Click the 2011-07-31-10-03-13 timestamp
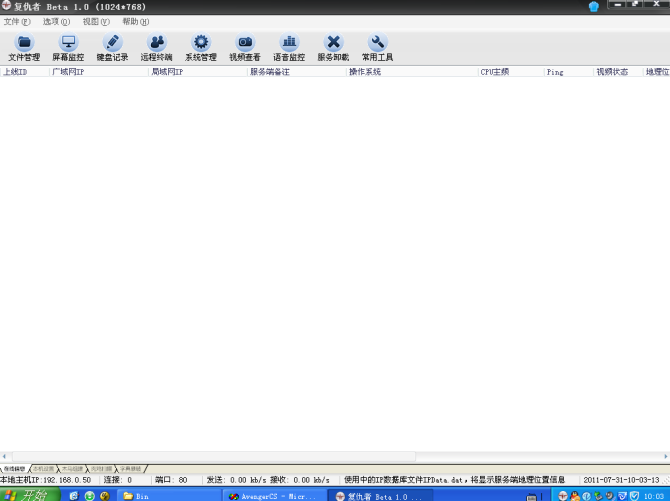The width and height of the screenshot is (670, 501). pos(621,480)
